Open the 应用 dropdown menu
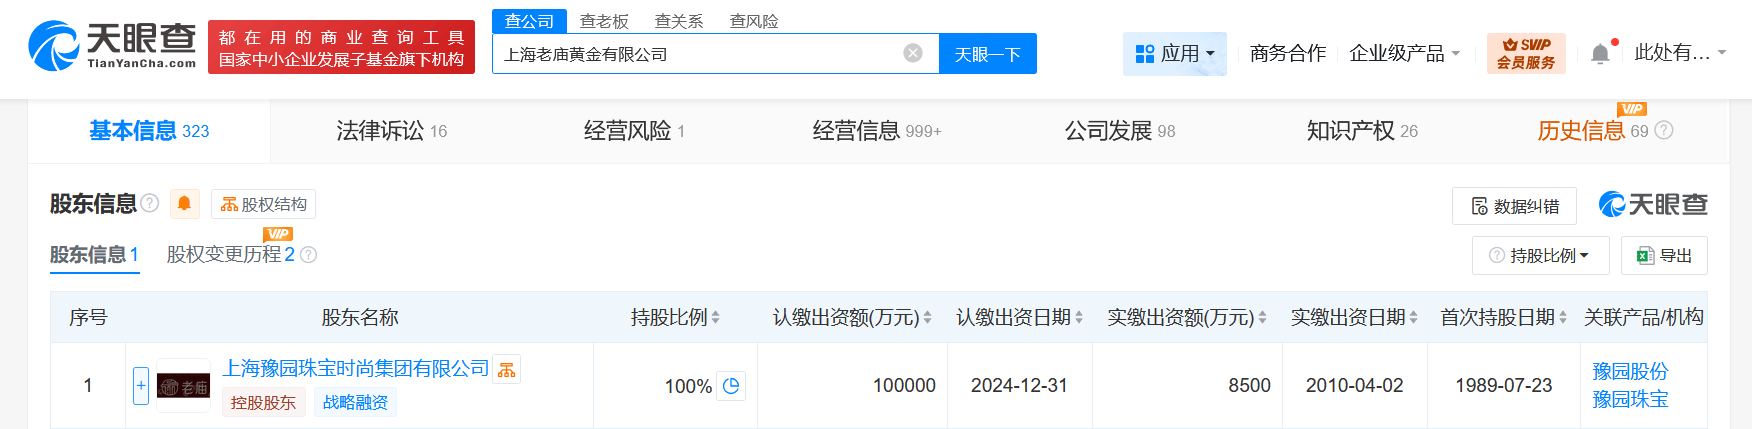The height and width of the screenshot is (429, 1752). point(1175,53)
